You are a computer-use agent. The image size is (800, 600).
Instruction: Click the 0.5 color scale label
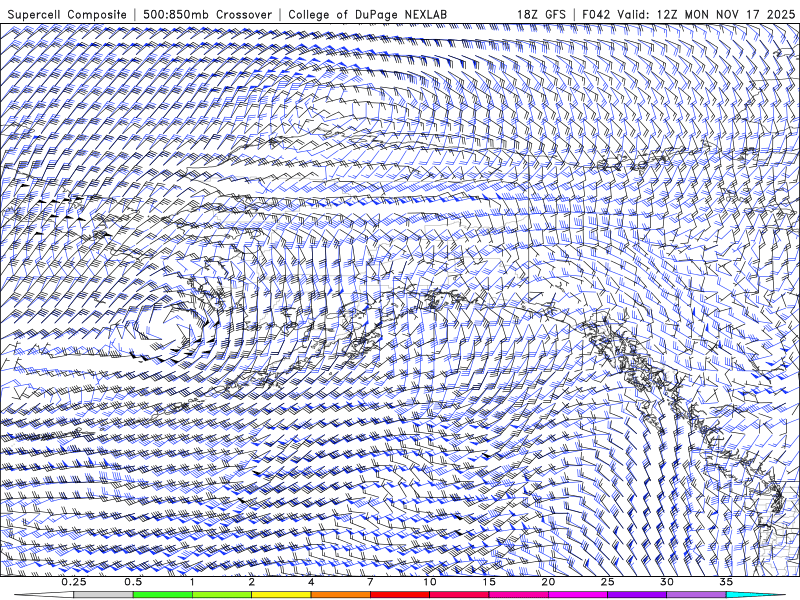click(133, 582)
